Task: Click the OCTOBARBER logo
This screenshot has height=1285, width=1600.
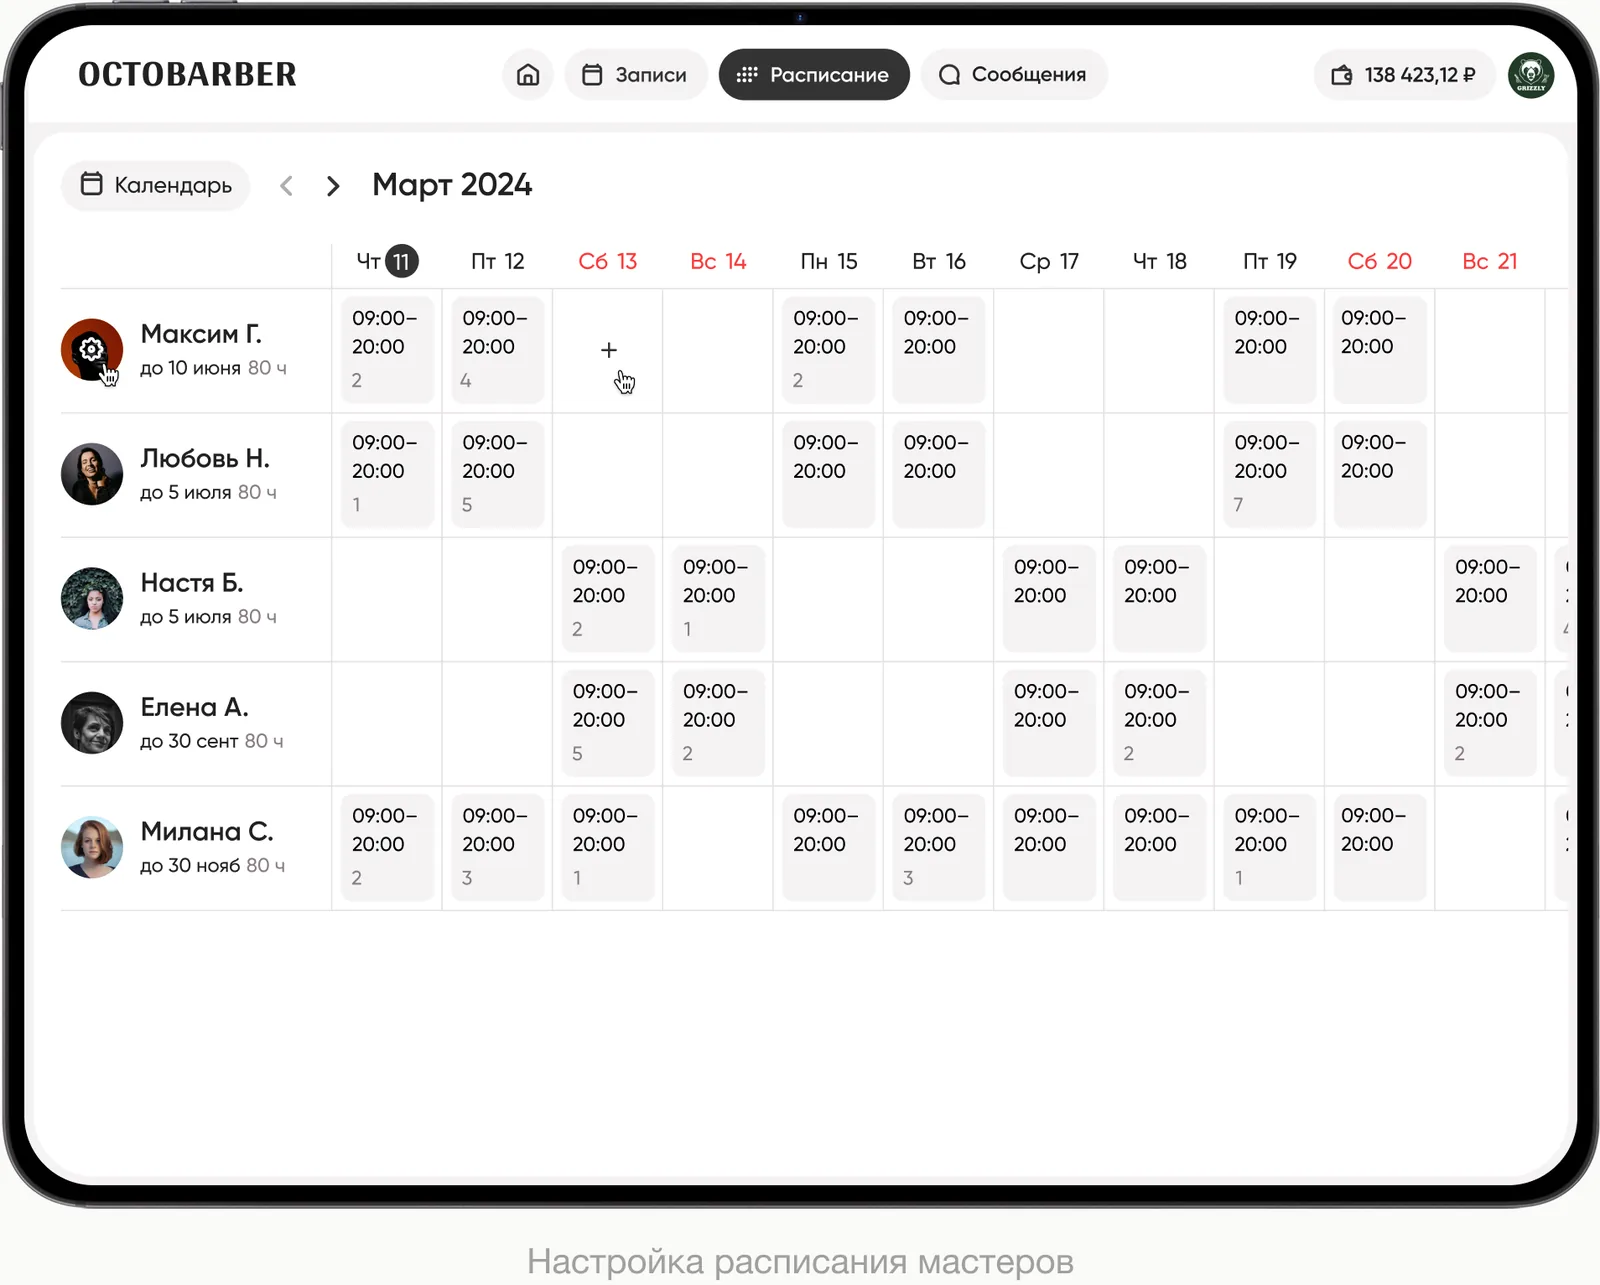Action: click(188, 75)
